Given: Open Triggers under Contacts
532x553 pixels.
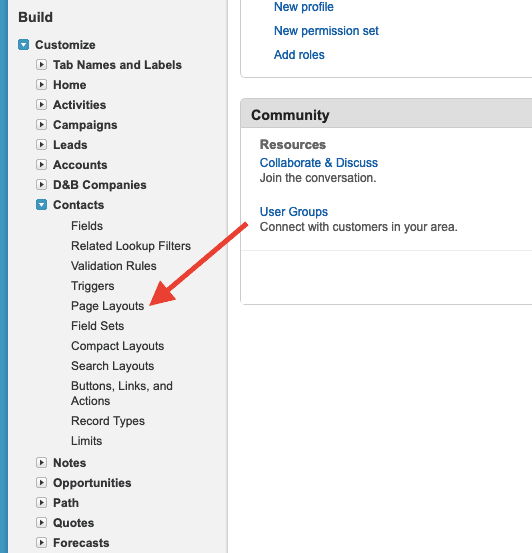Looking at the screenshot, I should click(93, 286).
